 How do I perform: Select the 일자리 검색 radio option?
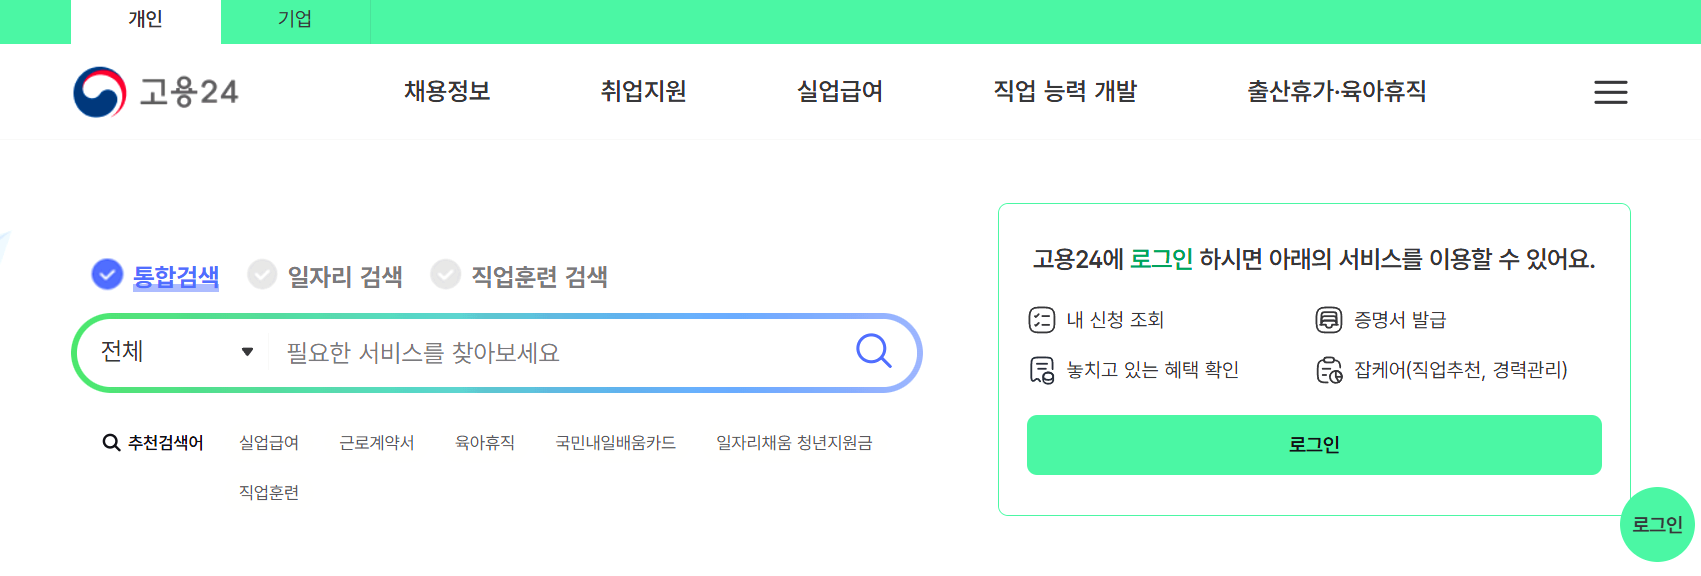coord(260,276)
